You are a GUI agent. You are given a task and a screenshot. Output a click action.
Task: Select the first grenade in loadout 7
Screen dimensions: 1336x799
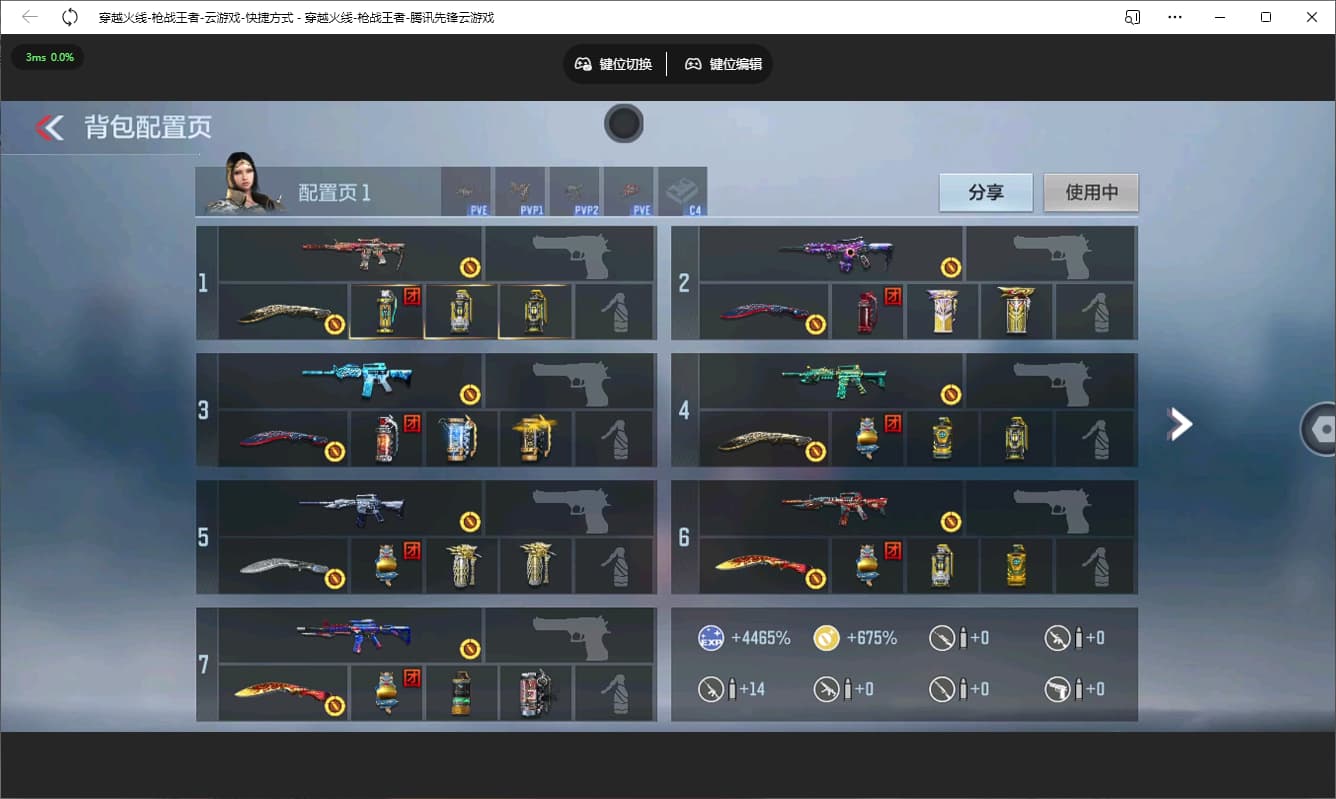tap(386, 693)
